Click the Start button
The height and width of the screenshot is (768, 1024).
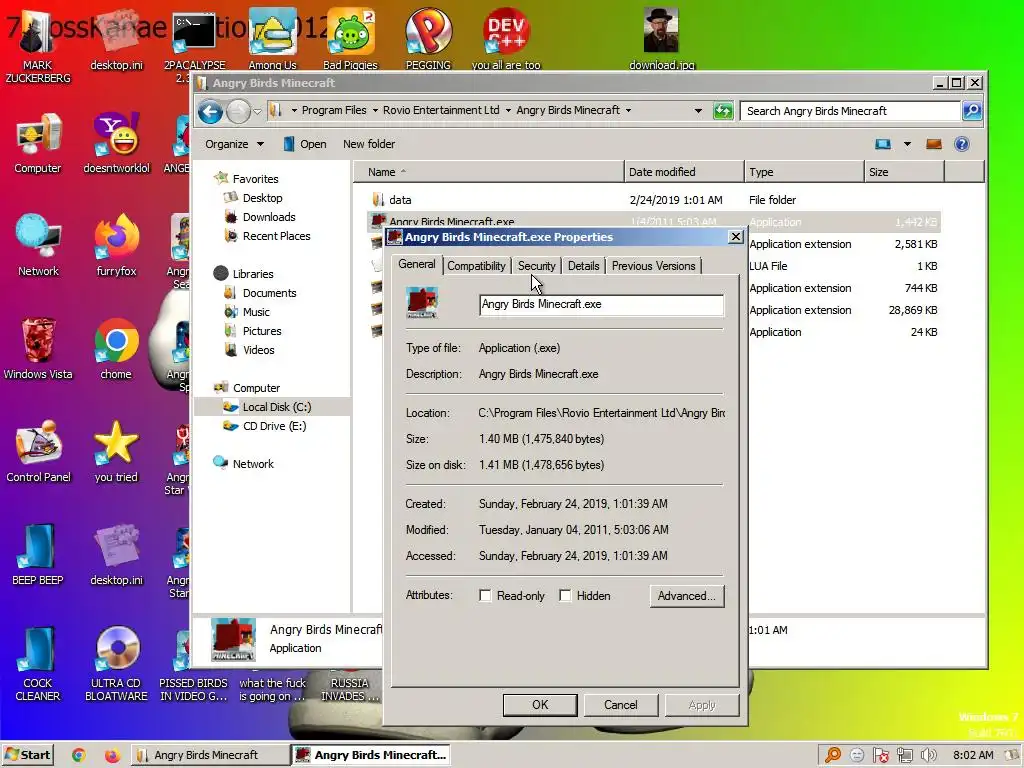[28, 755]
